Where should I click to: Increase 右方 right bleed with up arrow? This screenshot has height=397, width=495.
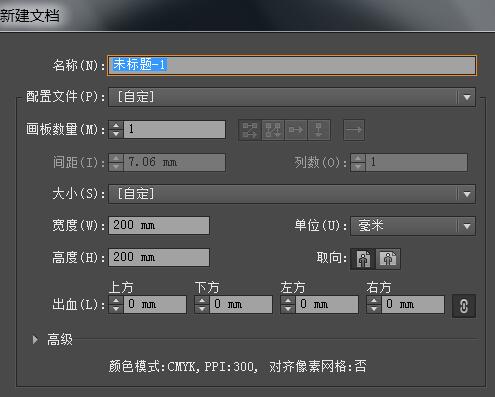tap(374, 300)
